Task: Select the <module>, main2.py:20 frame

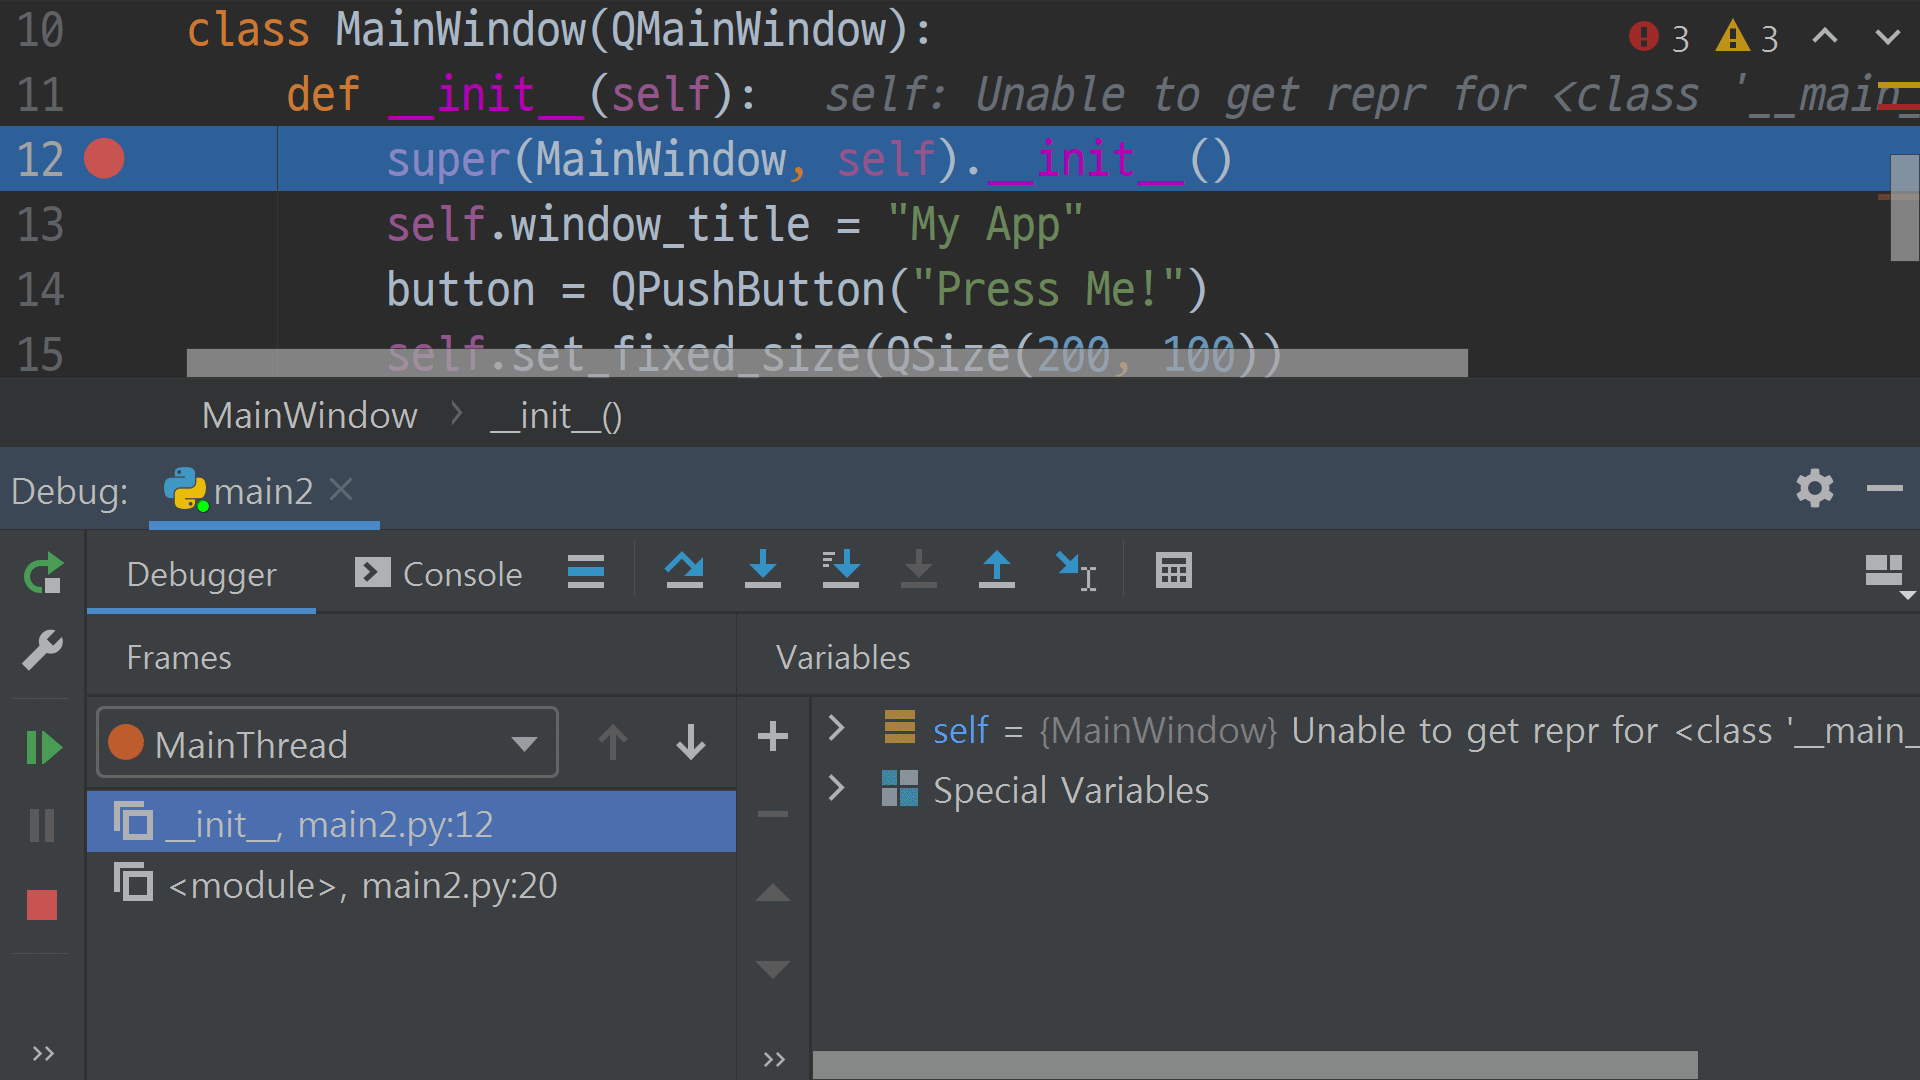Action: pyautogui.click(x=362, y=885)
